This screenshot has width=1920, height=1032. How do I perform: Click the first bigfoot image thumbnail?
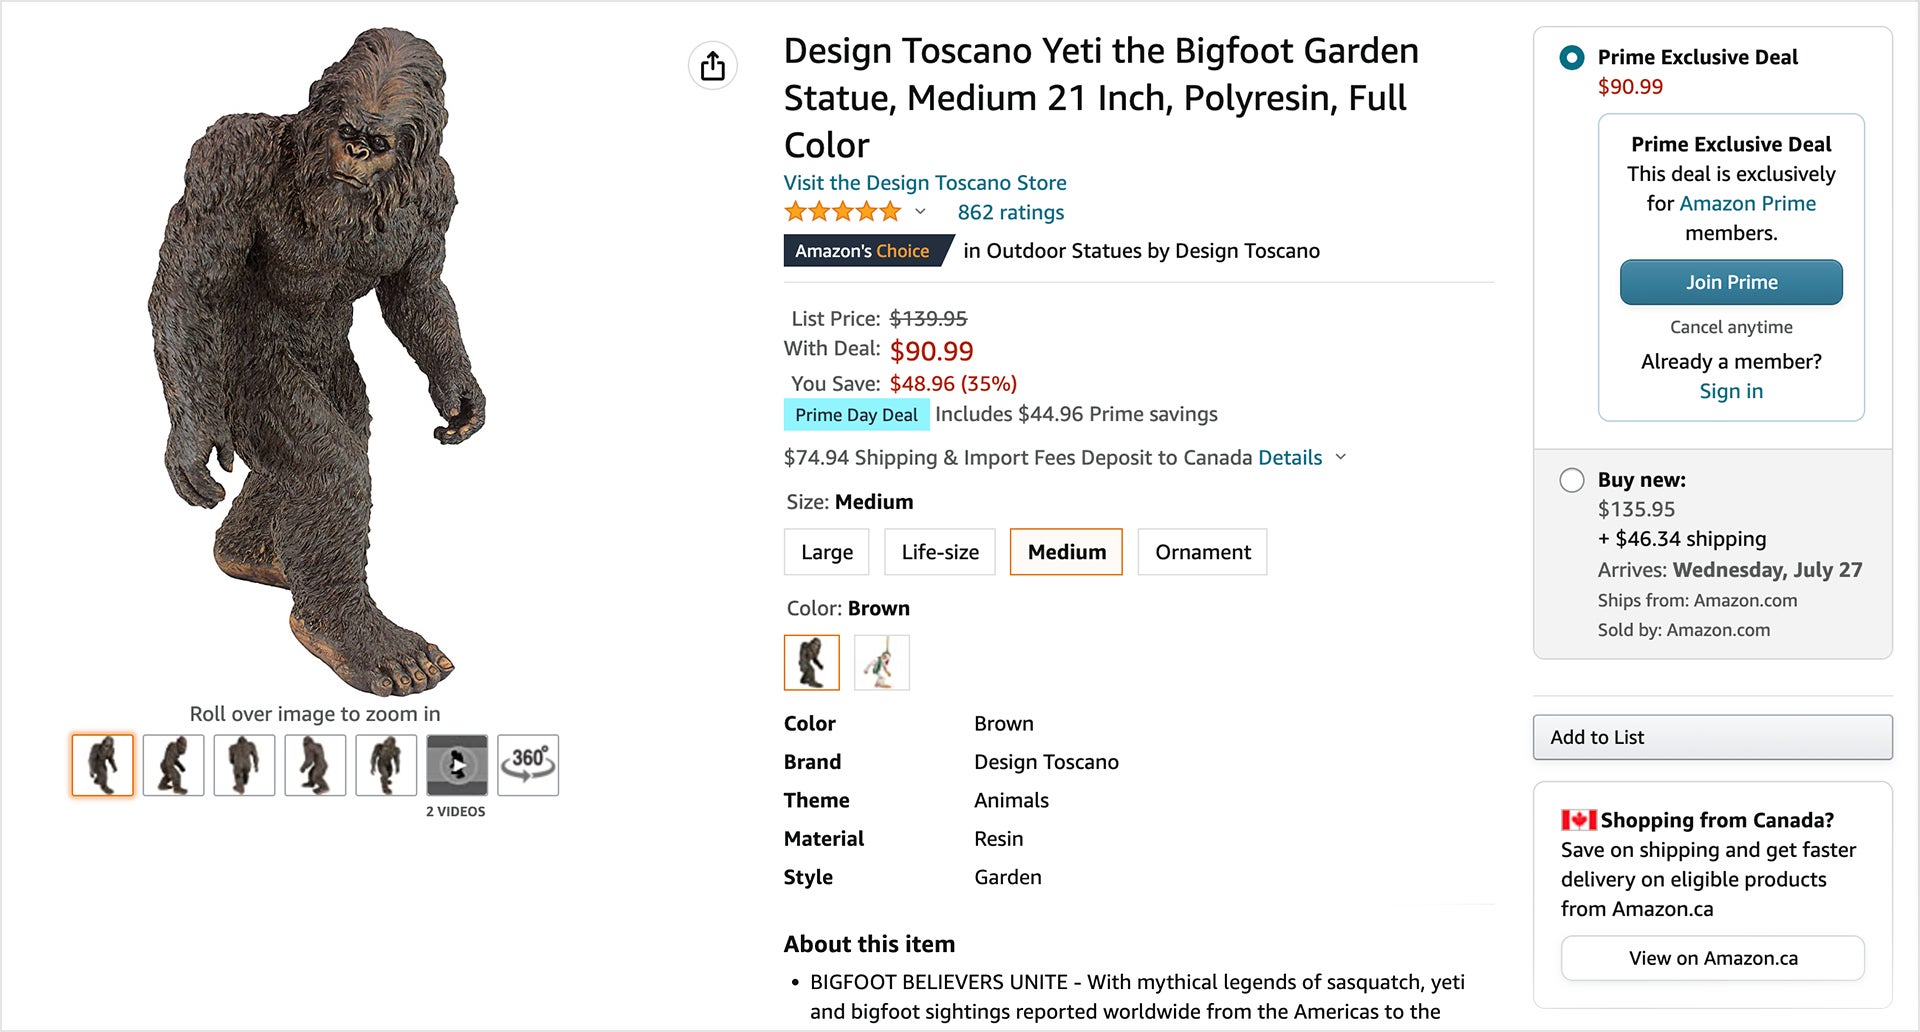click(101, 764)
